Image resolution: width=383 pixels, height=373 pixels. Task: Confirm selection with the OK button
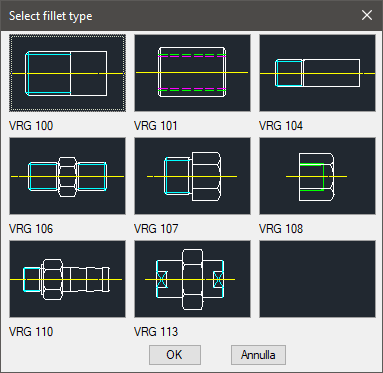coord(175,355)
